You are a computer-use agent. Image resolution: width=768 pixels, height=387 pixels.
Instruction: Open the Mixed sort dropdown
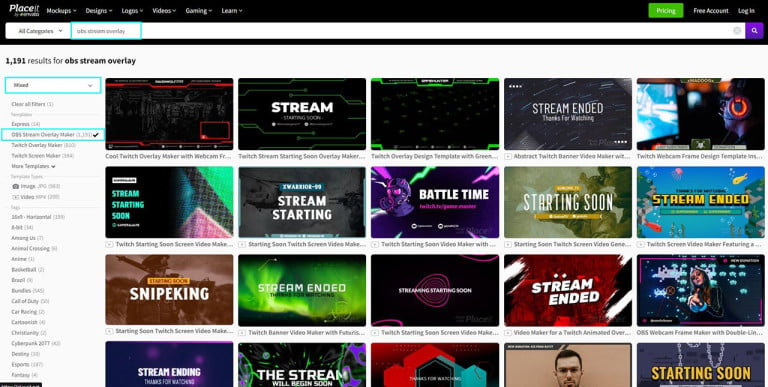tap(53, 85)
